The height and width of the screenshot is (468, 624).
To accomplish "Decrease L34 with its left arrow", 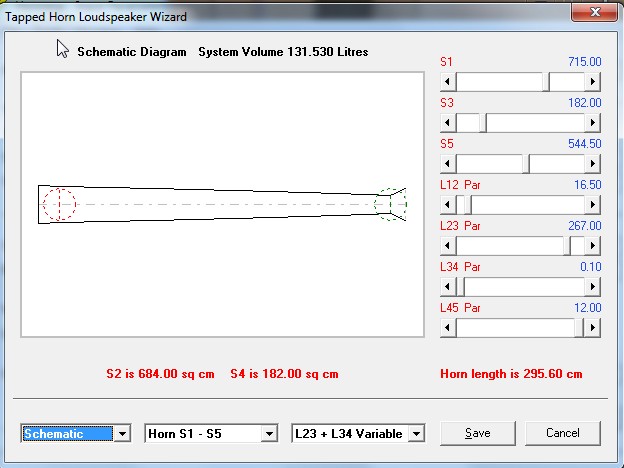I will tap(448, 287).
